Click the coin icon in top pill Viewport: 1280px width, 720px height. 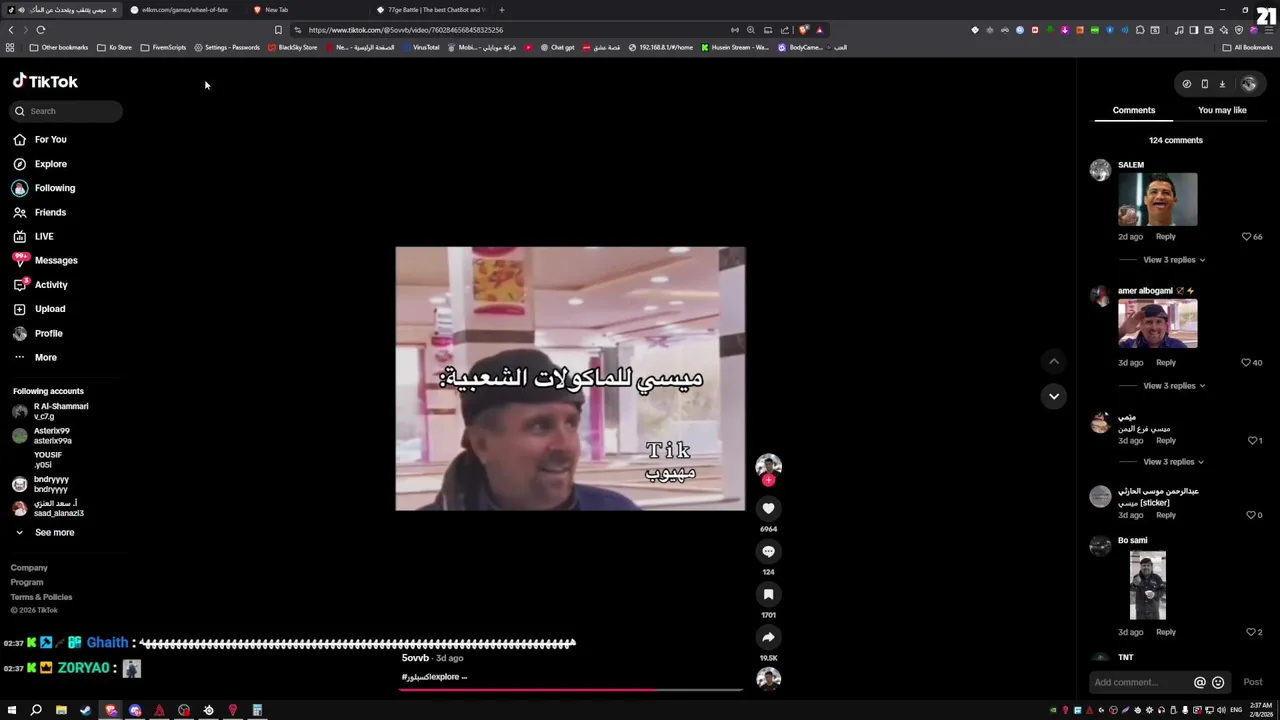click(1186, 84)
